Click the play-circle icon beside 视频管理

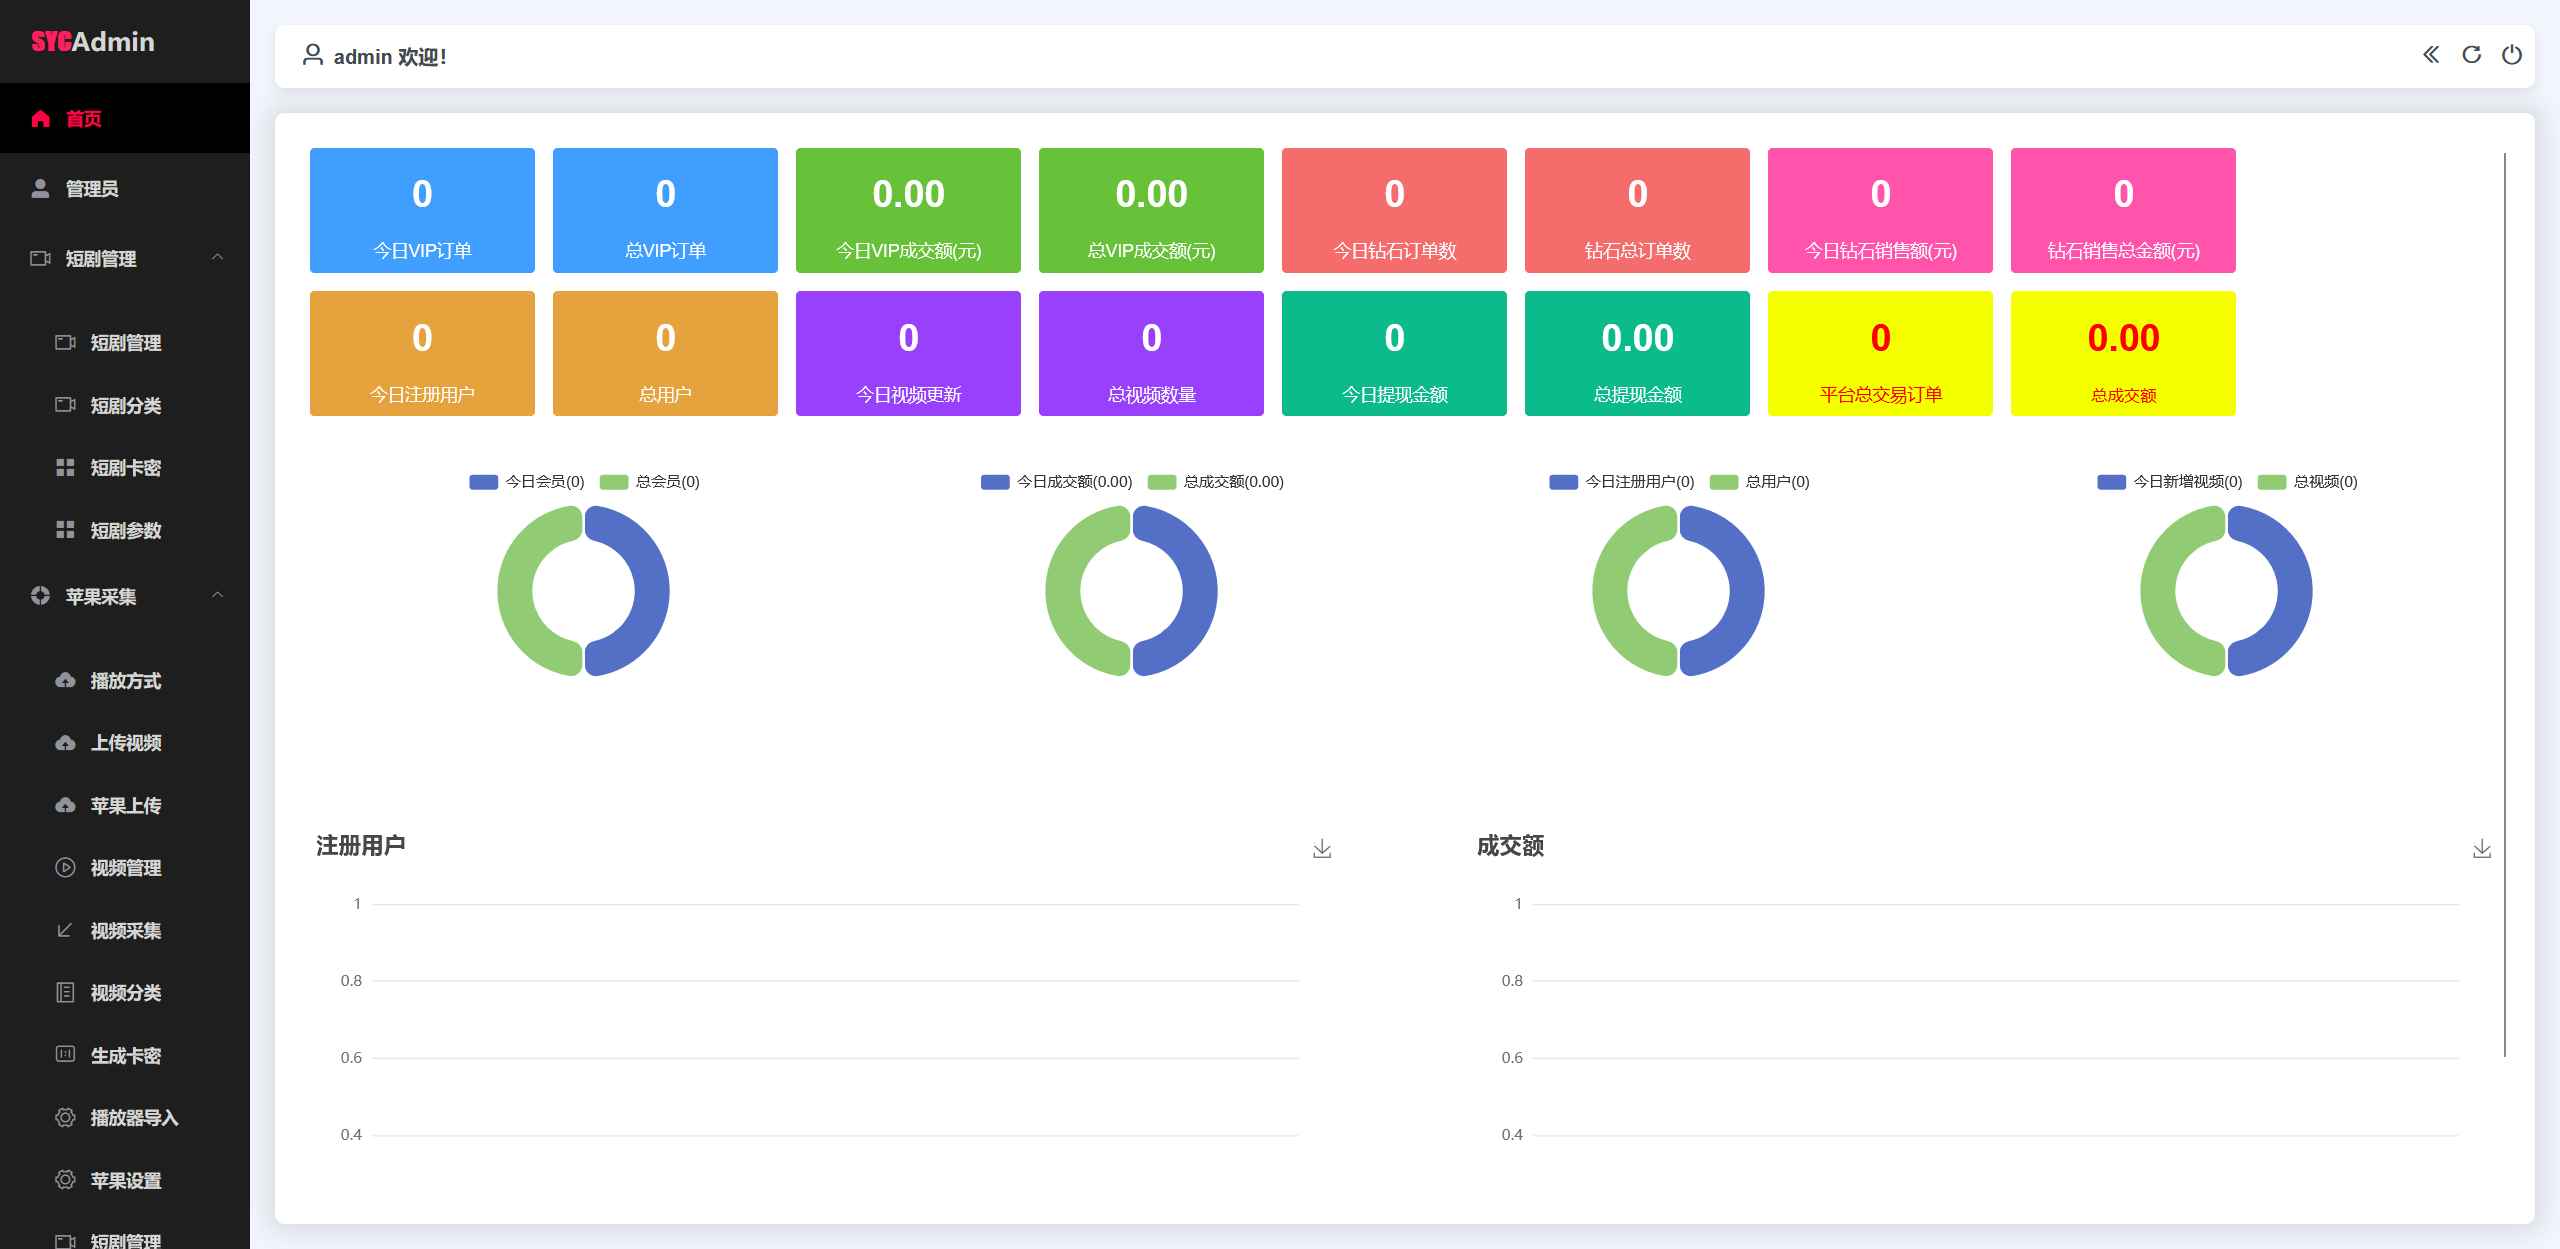point(65,868)
